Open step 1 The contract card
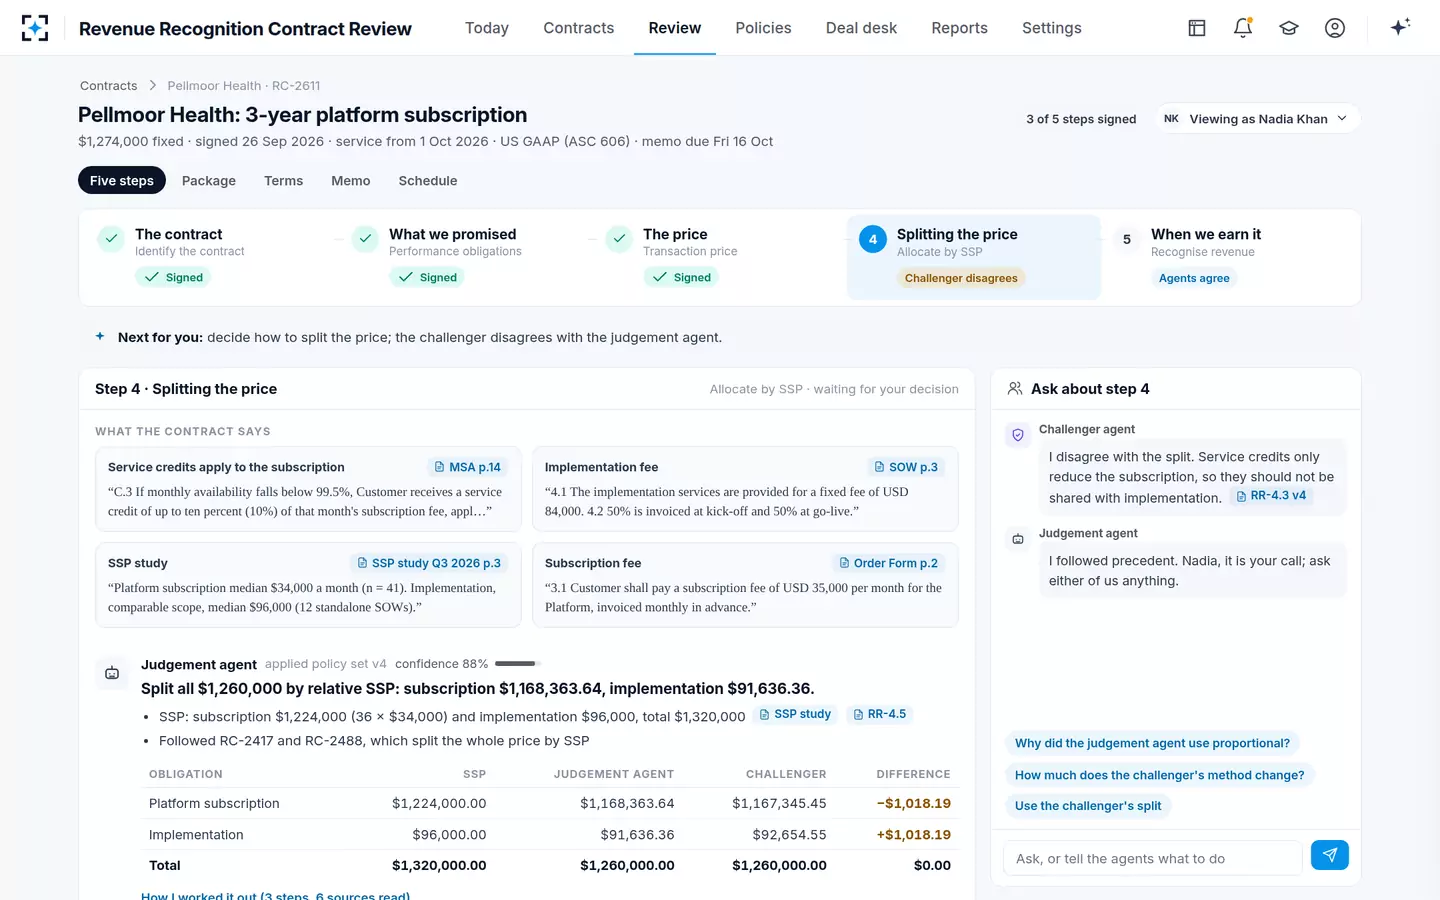1440x900 pixels. click(211, 257)
